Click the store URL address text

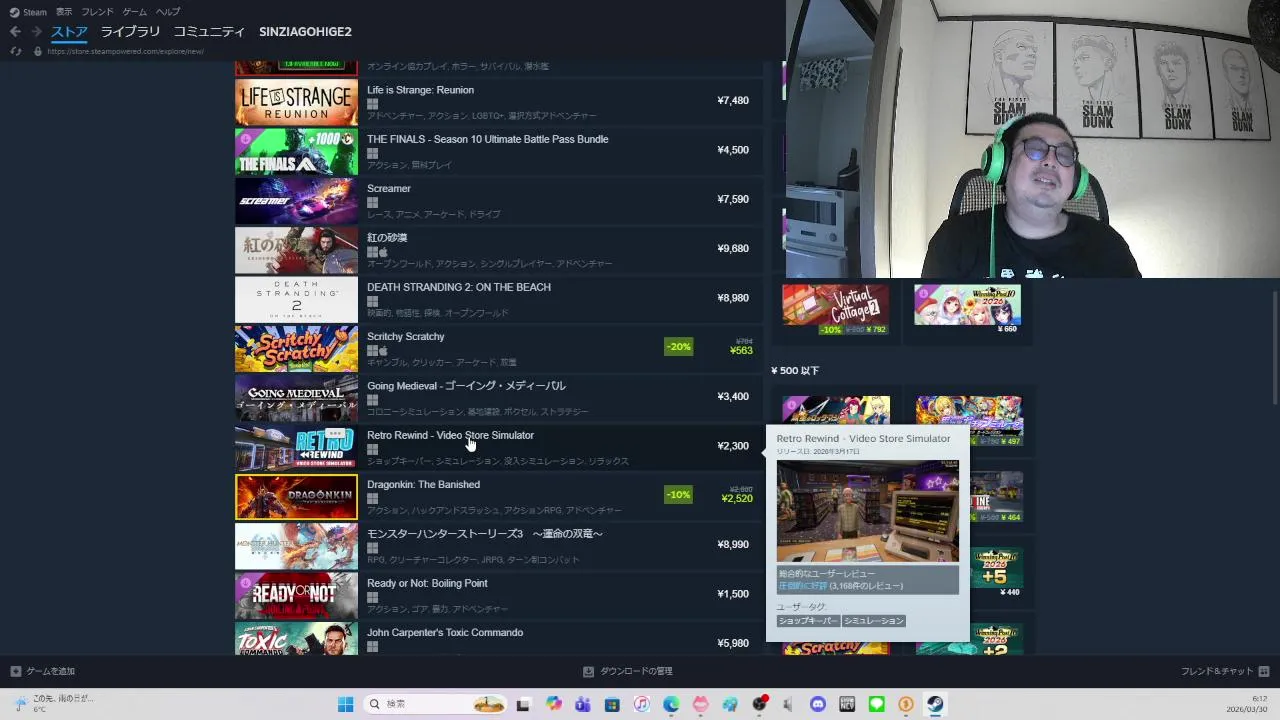pyautogui.click(x=125, y=51)
